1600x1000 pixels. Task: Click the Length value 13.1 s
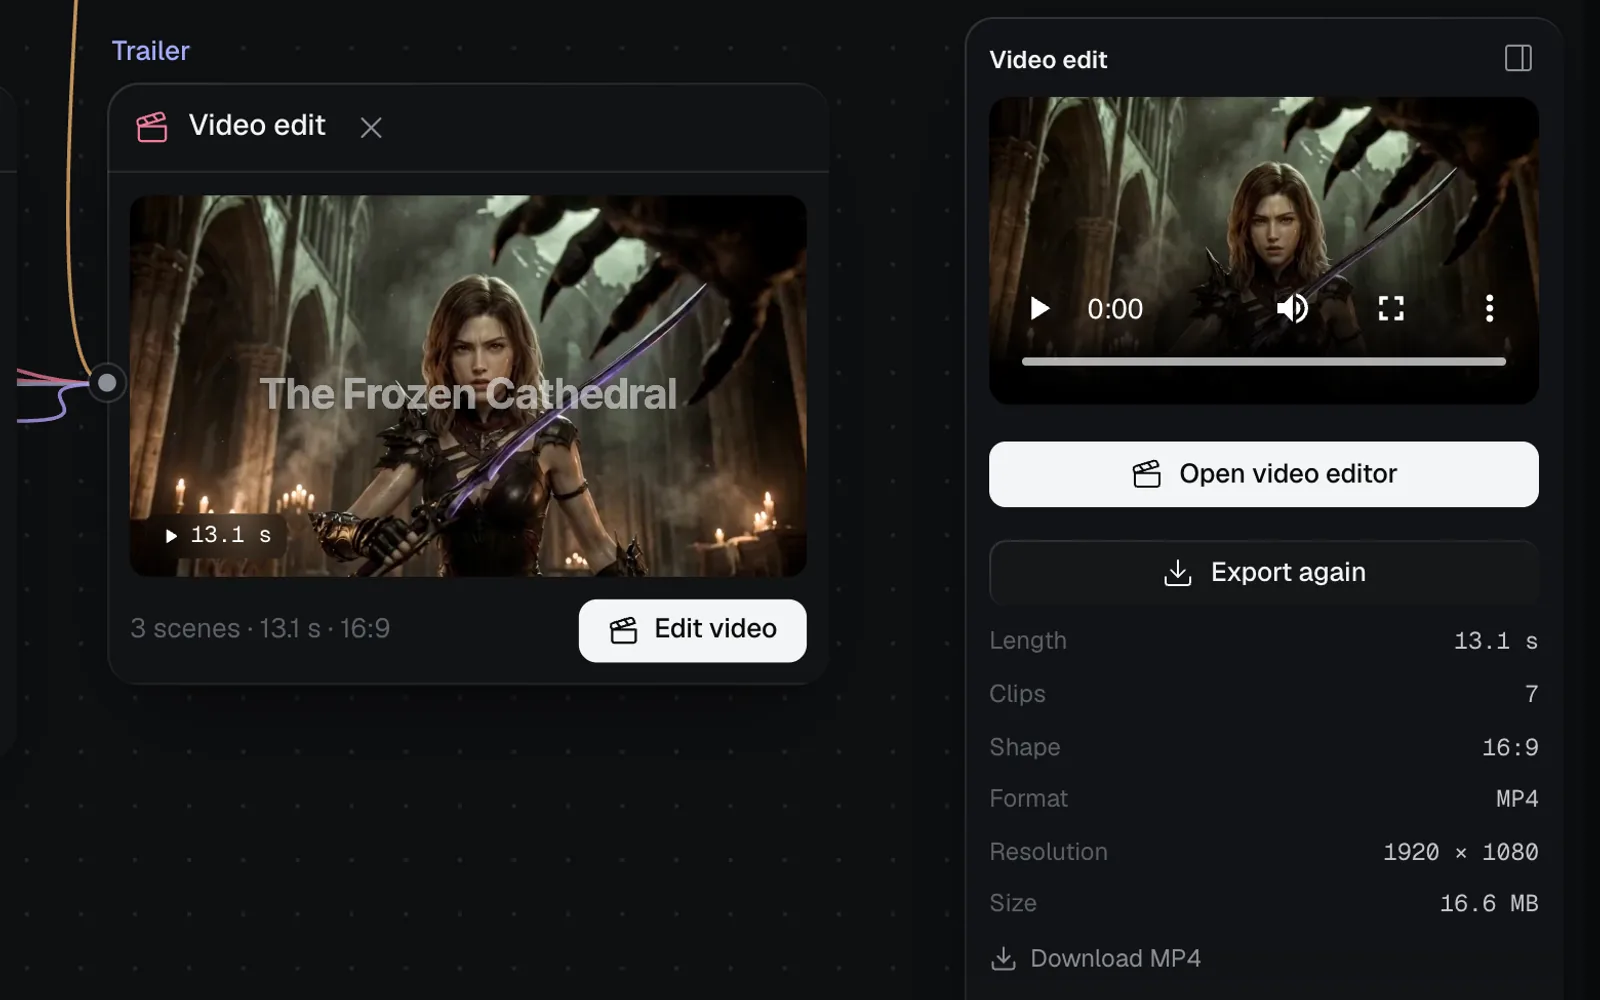tap(1495, 641)
